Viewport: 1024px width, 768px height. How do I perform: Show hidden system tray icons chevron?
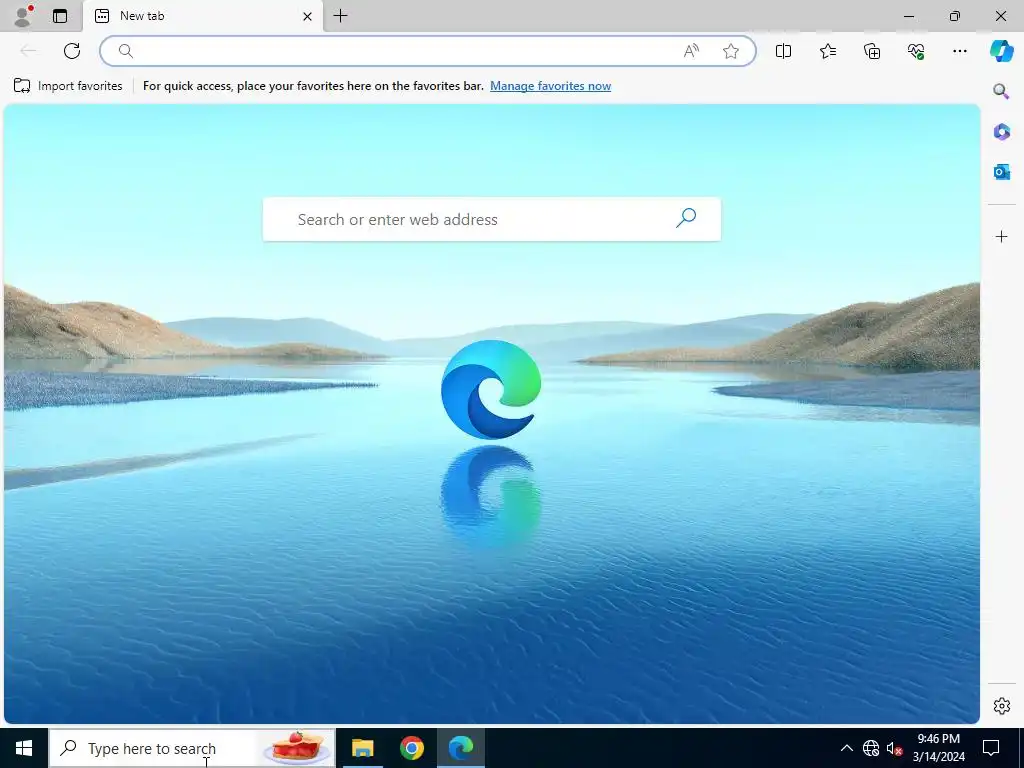846,748
